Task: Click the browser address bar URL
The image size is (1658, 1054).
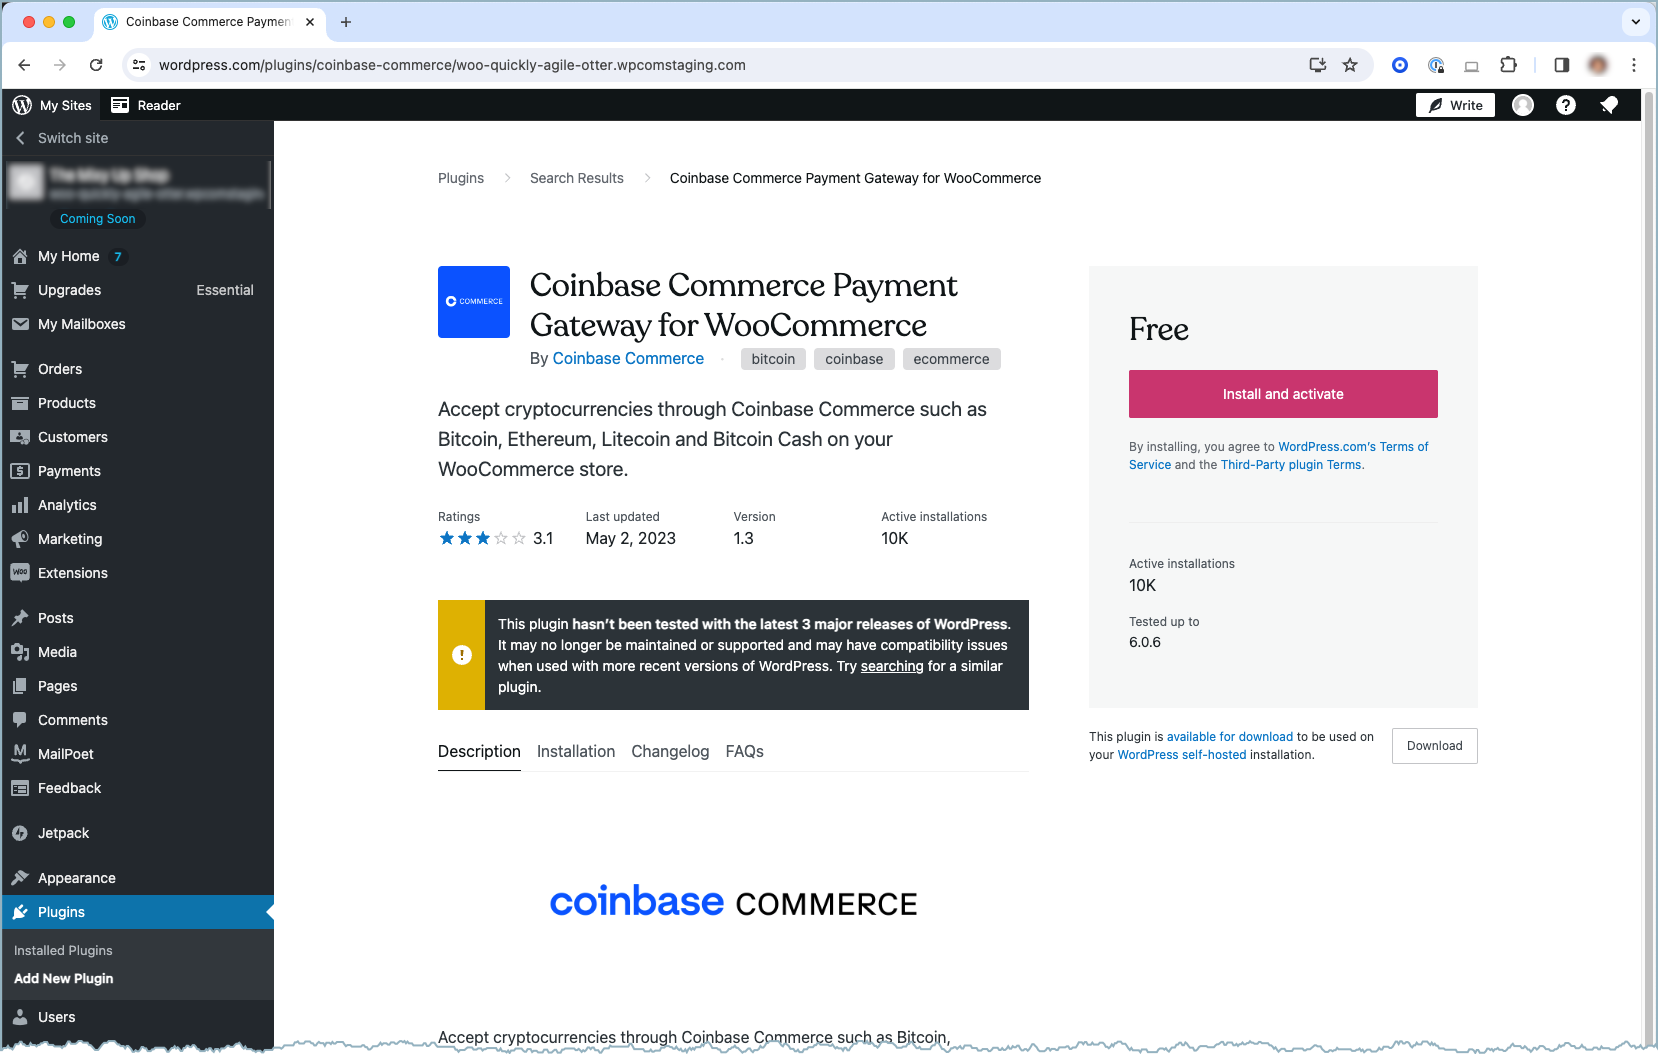Action: coord(452,65)
